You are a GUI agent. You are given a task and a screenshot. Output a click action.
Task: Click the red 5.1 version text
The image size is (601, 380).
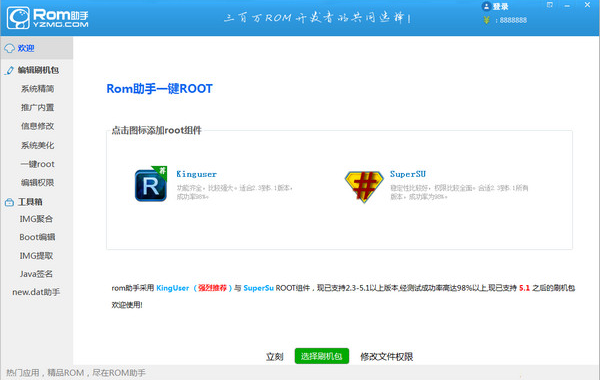tap(524, 288)
